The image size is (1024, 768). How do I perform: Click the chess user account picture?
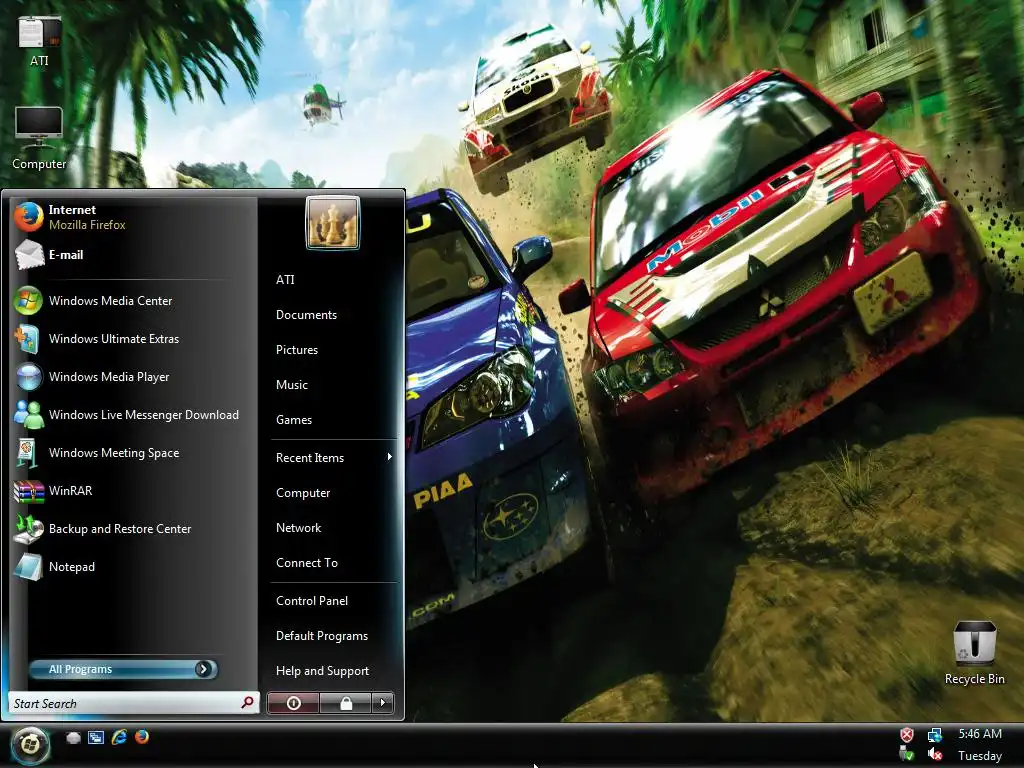[x=332, y=223]
